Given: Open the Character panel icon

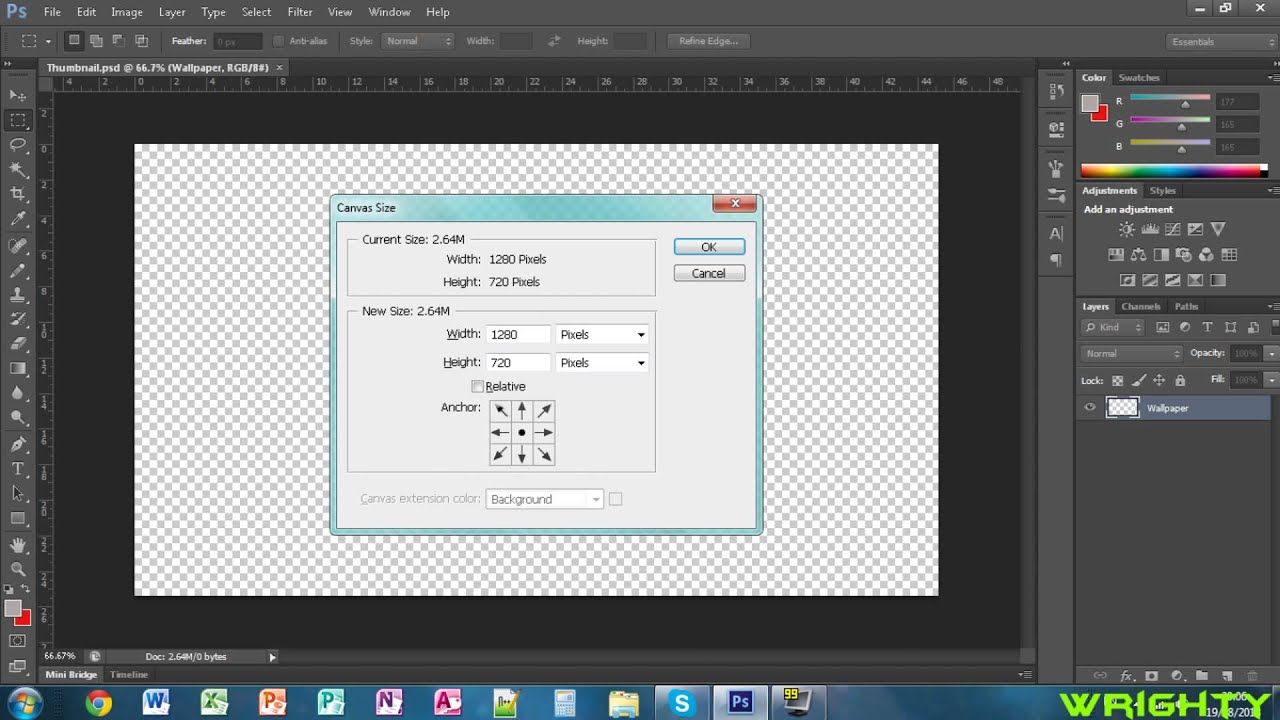Looking at the screenshot, I should click(x=1056, y=233).
